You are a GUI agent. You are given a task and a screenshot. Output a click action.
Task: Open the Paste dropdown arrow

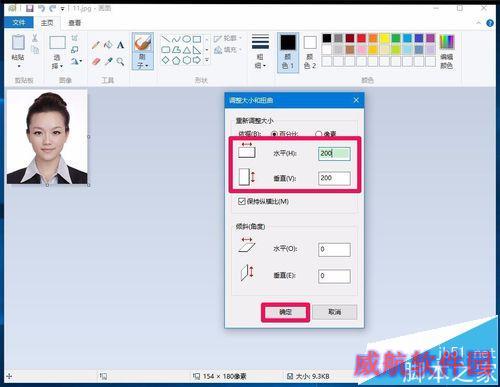pos(18,66)
